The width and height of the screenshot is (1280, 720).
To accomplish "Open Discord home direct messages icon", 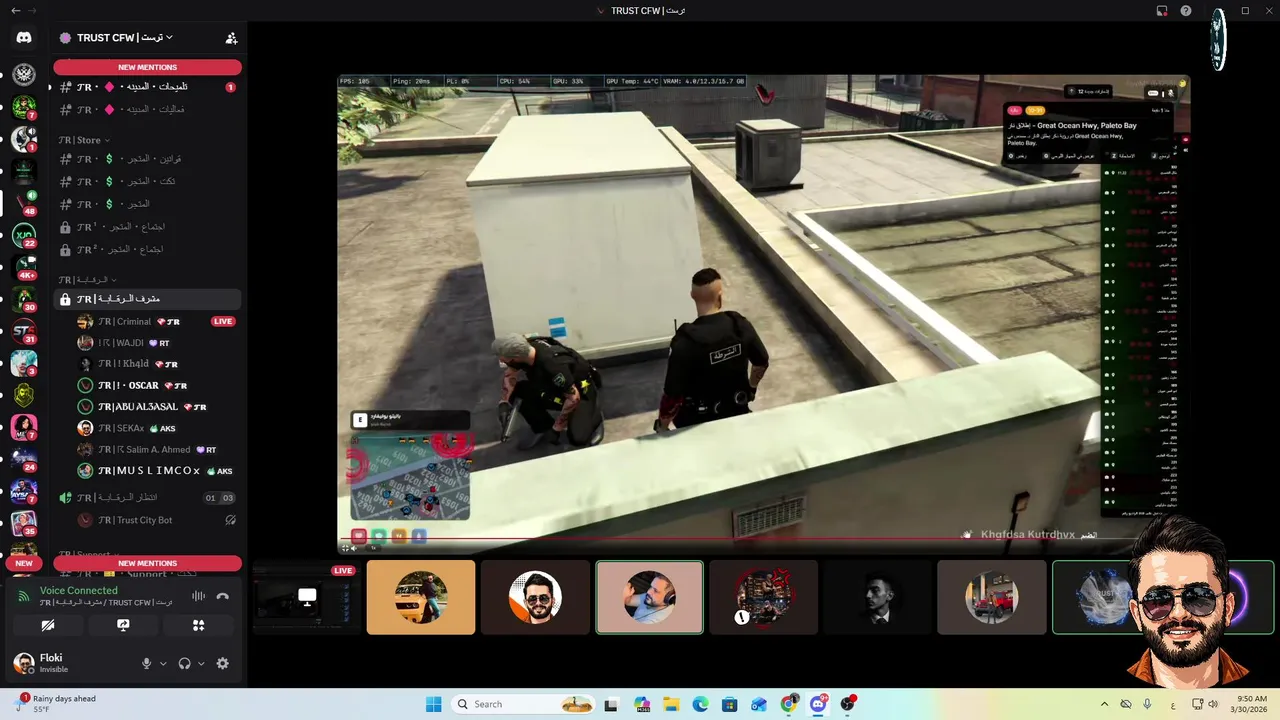I will coord(24,38).
